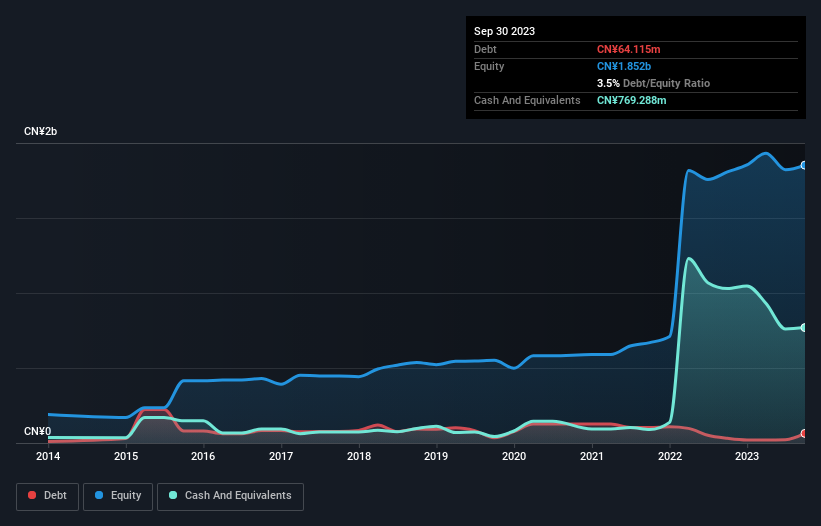The image size is (821, 526).
Task: Click the 2016 x-axis label
Action: point(203,456)
